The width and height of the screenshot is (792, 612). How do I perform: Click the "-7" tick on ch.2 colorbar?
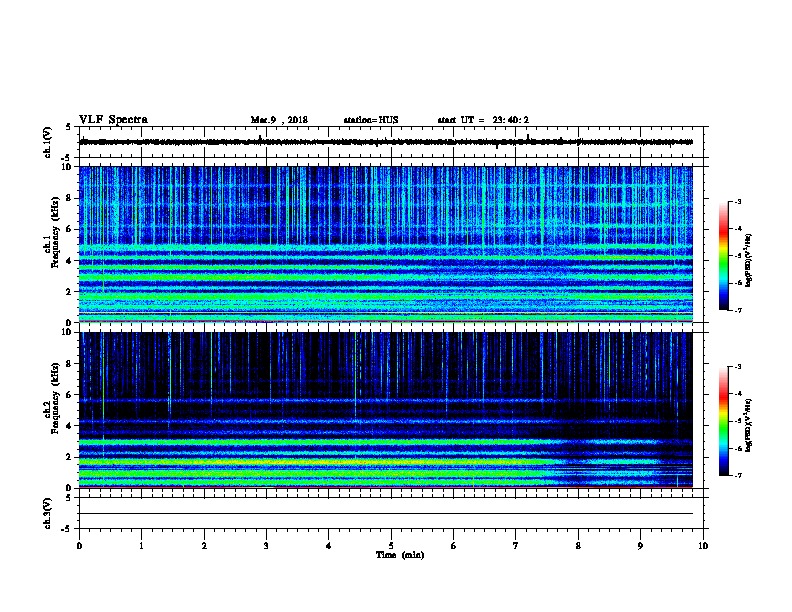(738, 476)
